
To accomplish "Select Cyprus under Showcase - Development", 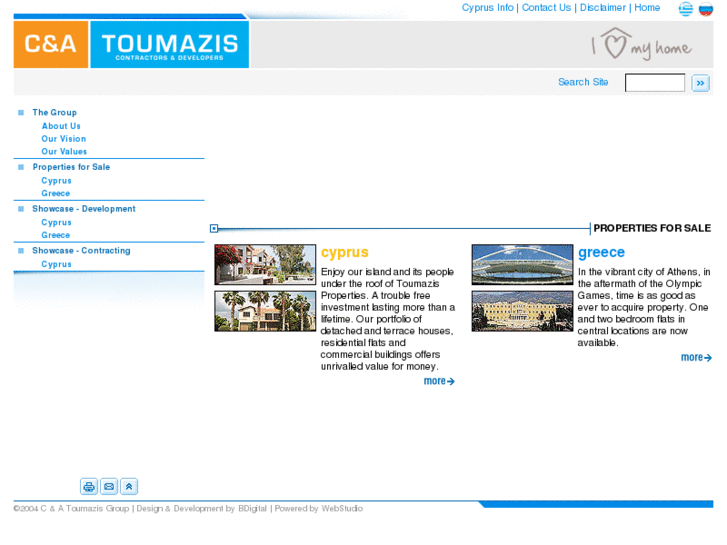I will tap(57, 223).
